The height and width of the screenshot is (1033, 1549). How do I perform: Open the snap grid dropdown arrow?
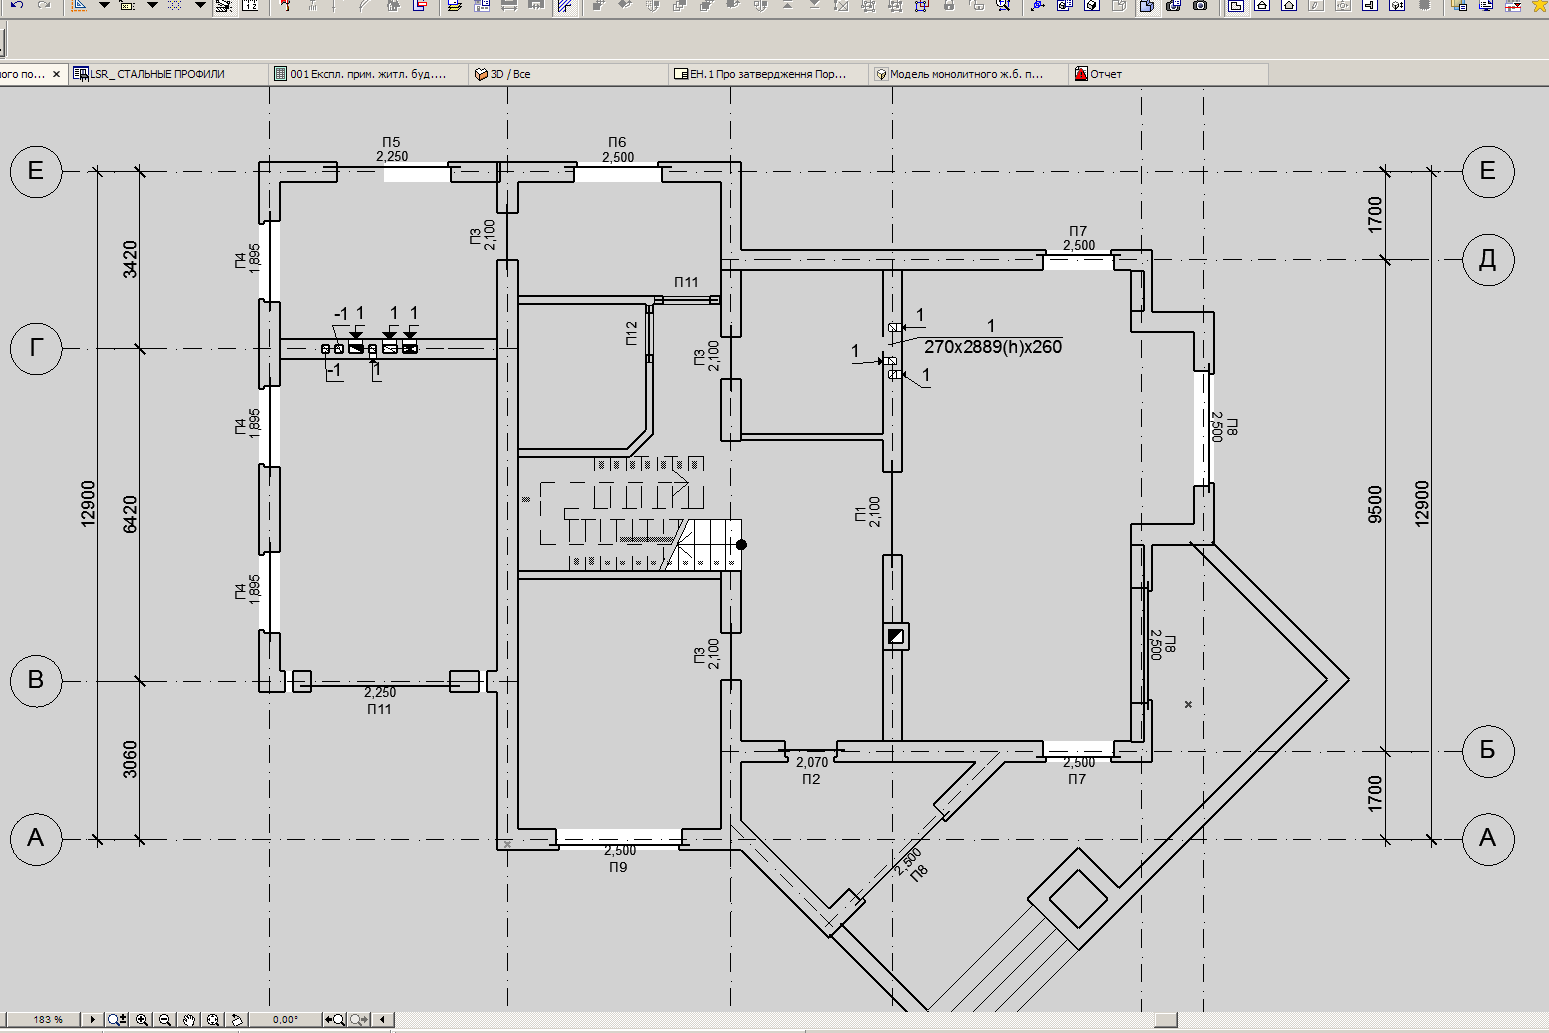tap(152, 5)
